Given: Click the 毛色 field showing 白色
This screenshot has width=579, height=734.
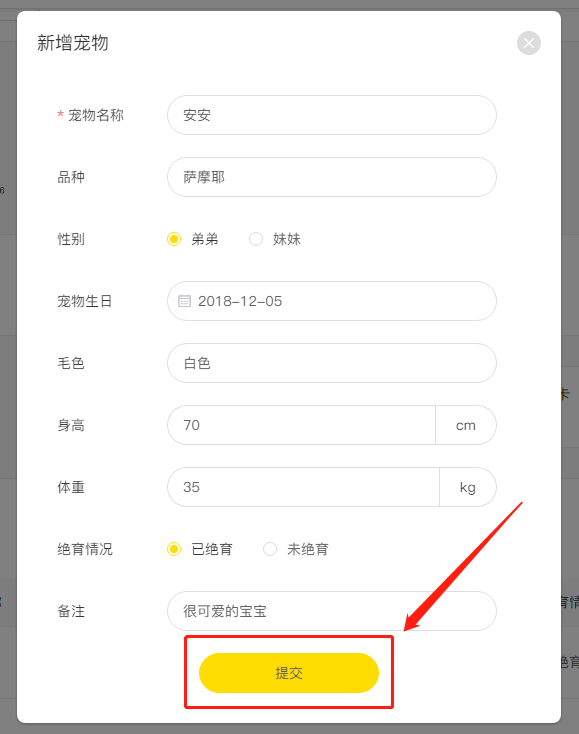Looking at the screenshot, I should pyautogui.click(x=332, y=363).
